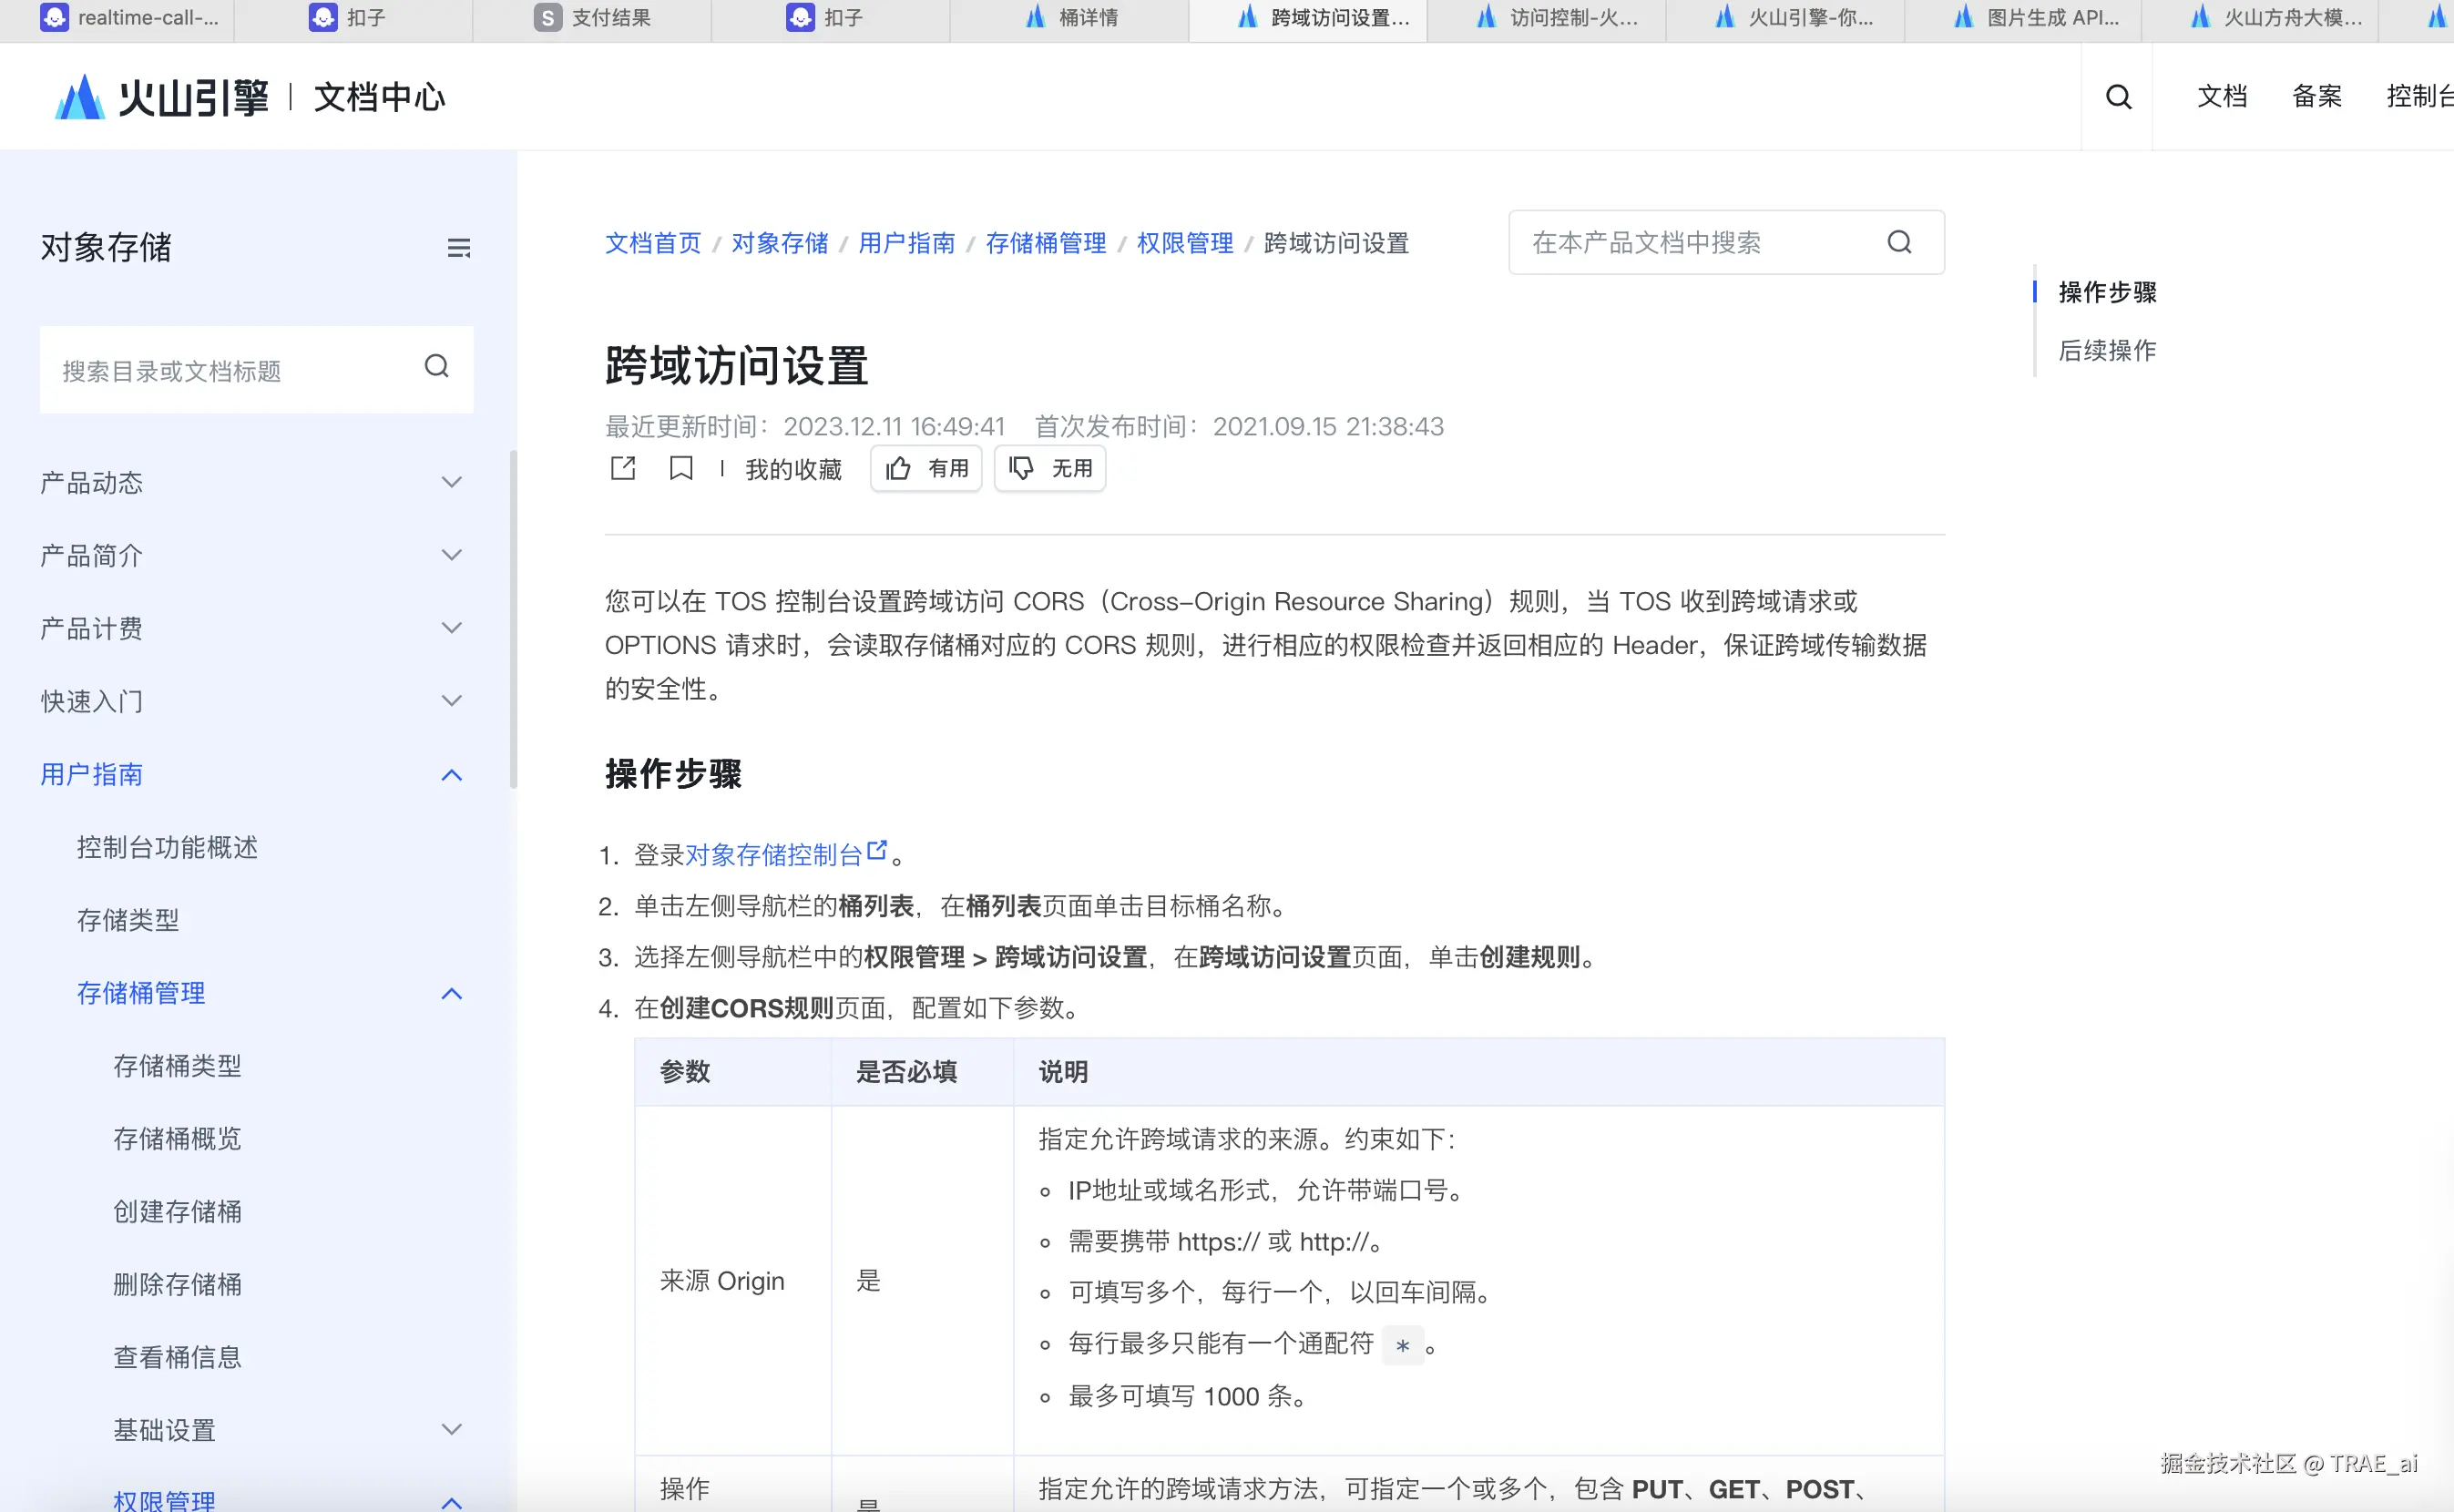Click the product docs search box magnifier
The height and width of the screenshot is (1512, 2454).
click(1899, 242)
